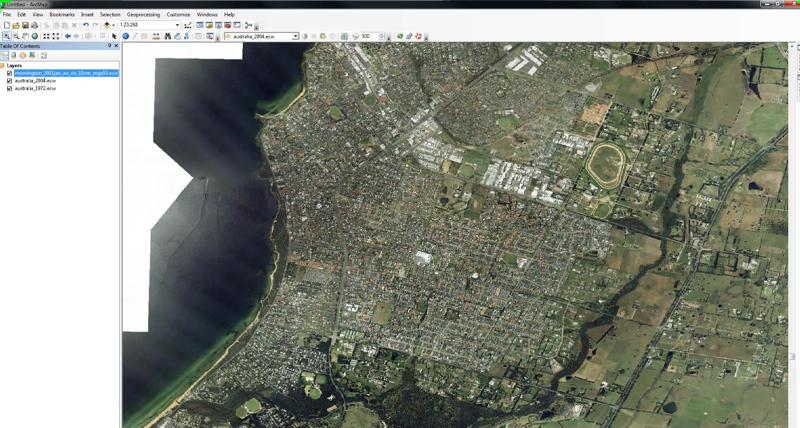800x428 pixels.
Task: Open an existing map document
Action: point(16,25)
